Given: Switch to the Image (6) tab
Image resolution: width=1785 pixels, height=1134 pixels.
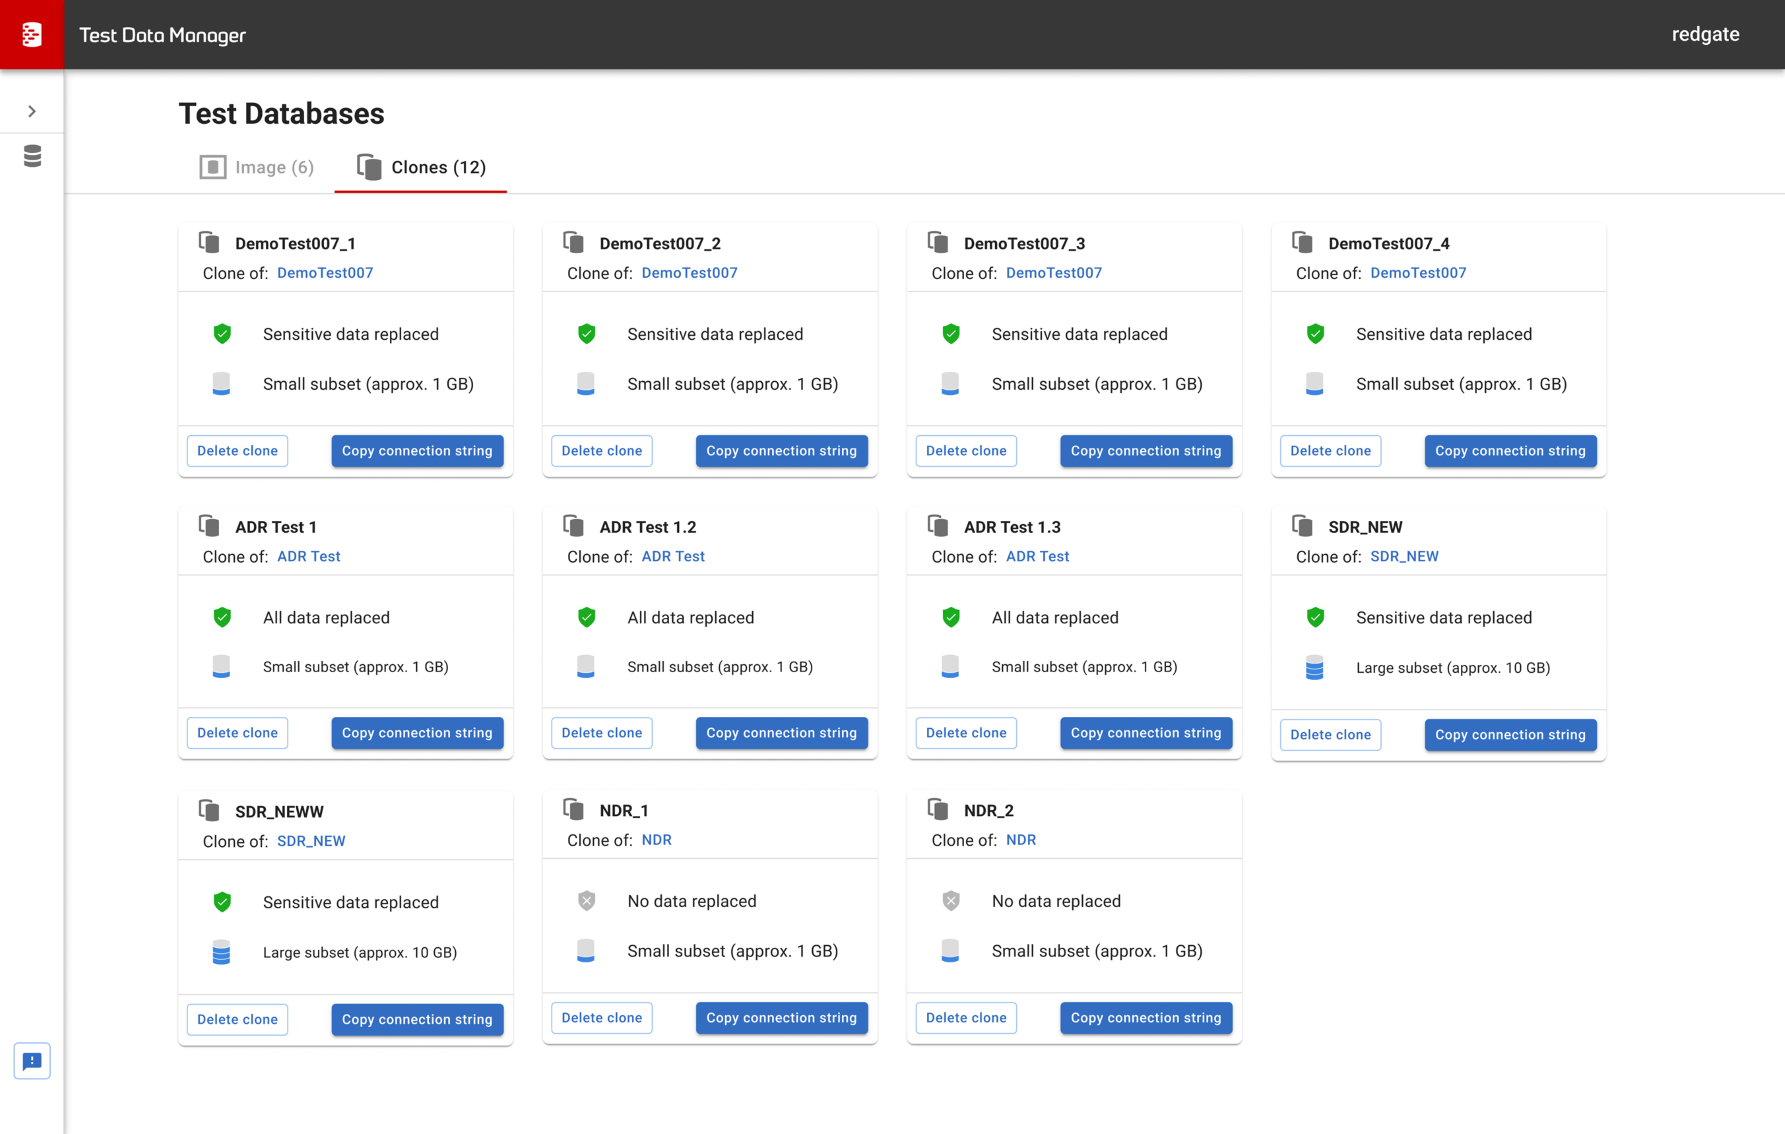Looking at the screenshot, I should coord(257,167).
